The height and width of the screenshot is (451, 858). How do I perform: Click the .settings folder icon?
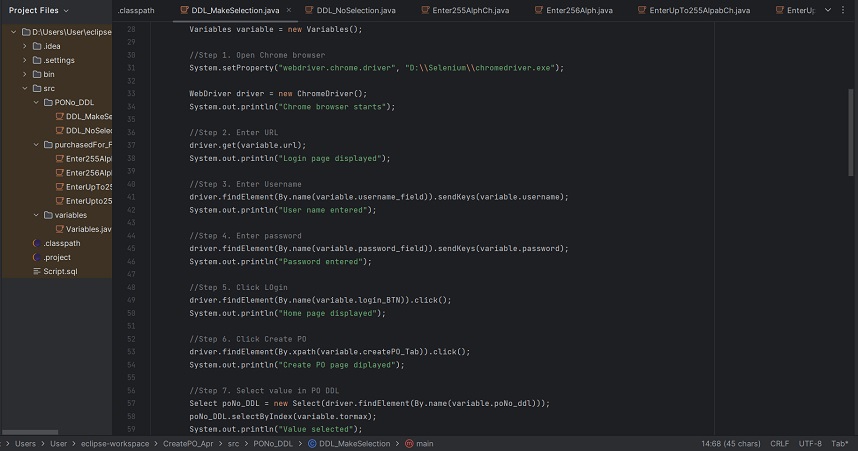tap(37, 60)
